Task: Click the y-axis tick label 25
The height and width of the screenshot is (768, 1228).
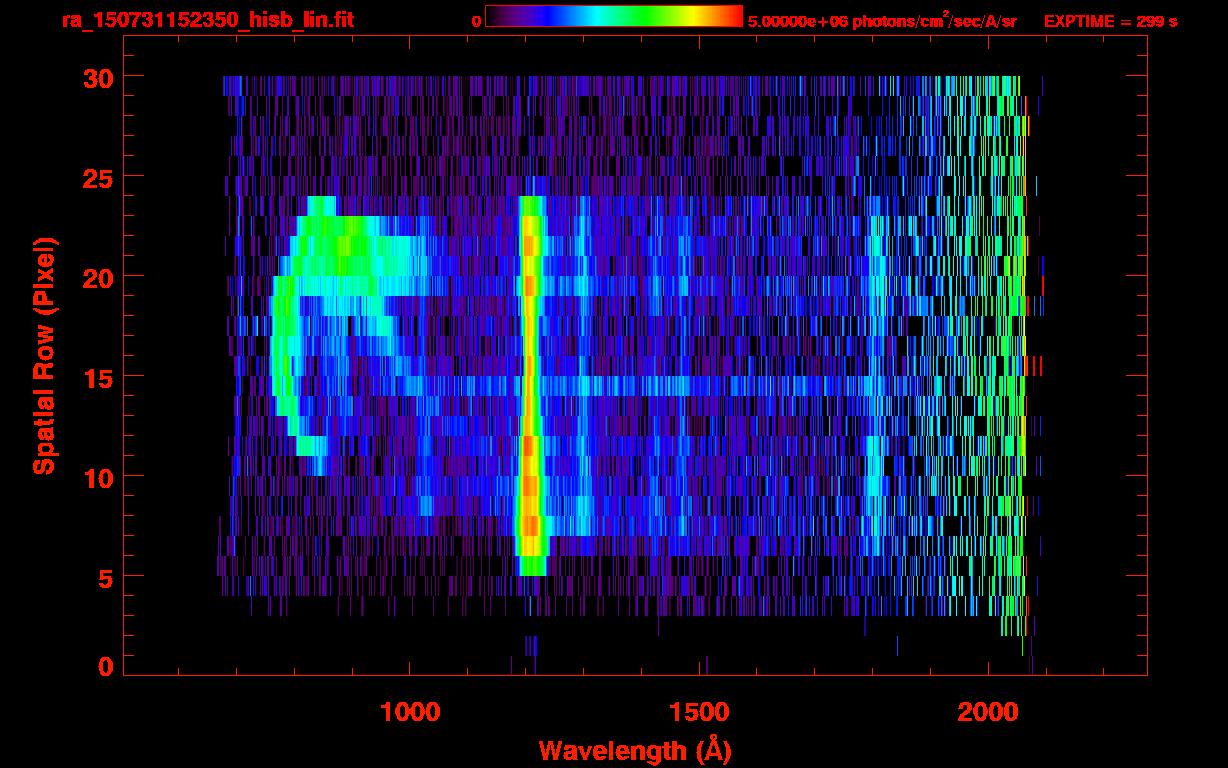Action: click(96, 177)
